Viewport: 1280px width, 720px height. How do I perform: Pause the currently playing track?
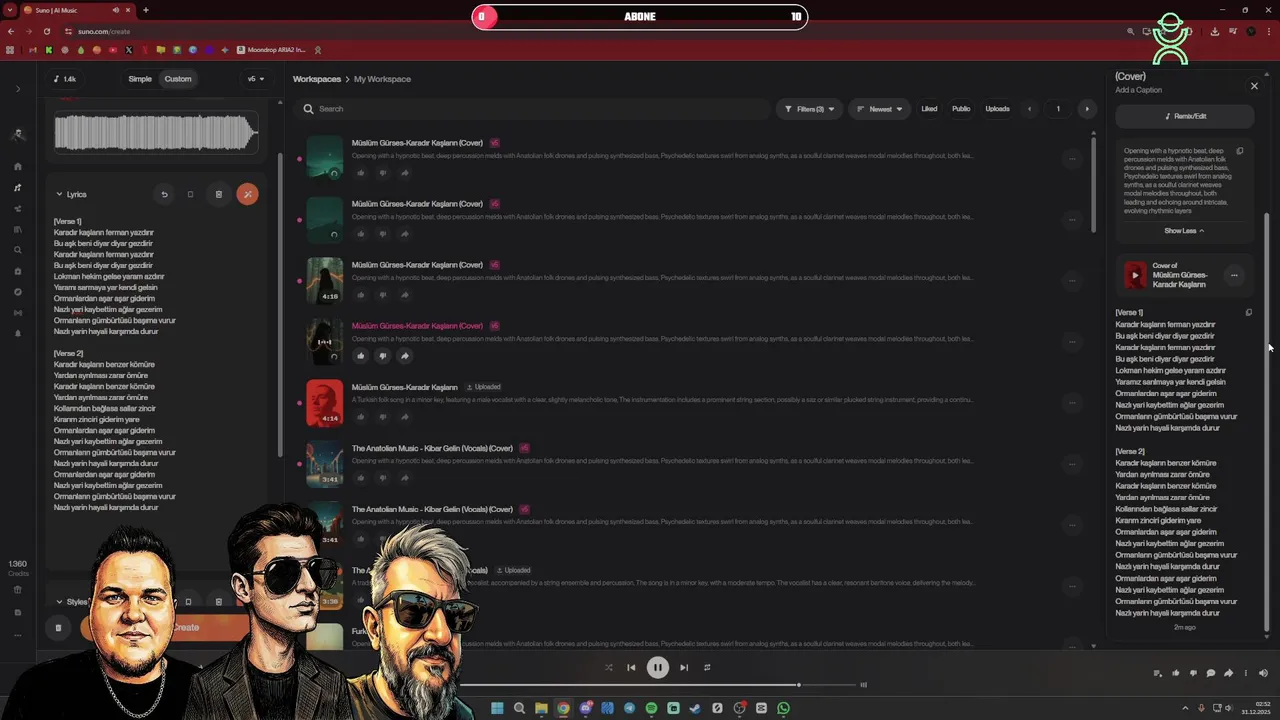click(x=657, y=668)
